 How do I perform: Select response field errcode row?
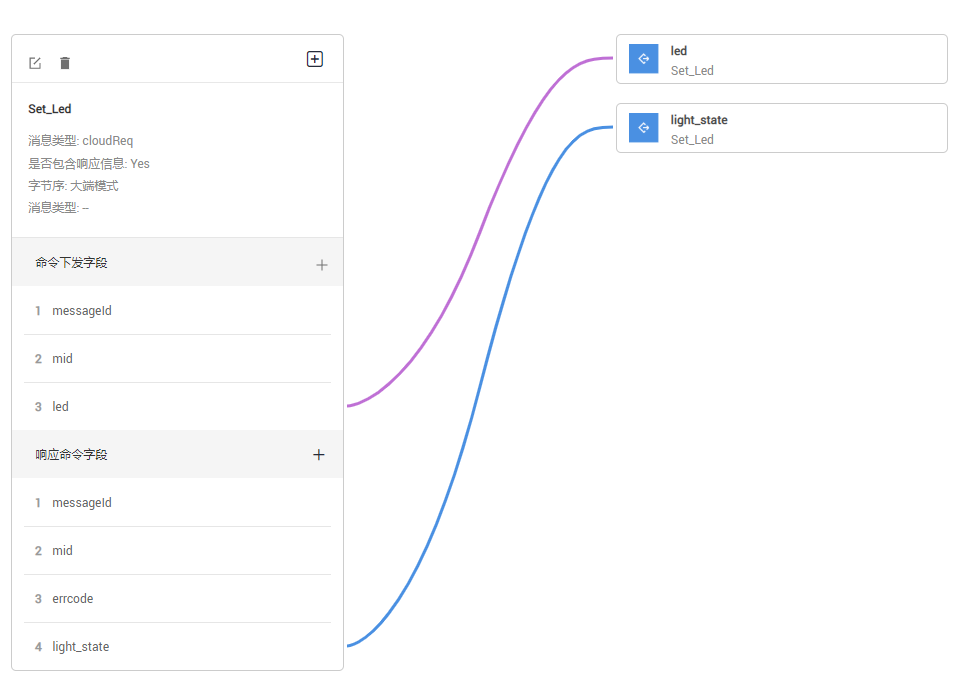point(177,599)
